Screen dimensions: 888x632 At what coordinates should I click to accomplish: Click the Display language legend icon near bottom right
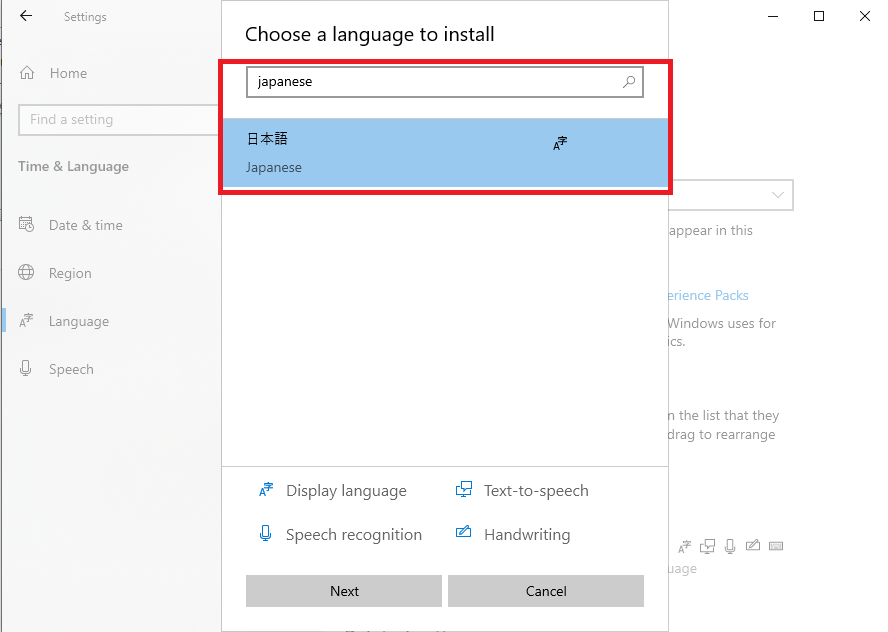(684, 546)
